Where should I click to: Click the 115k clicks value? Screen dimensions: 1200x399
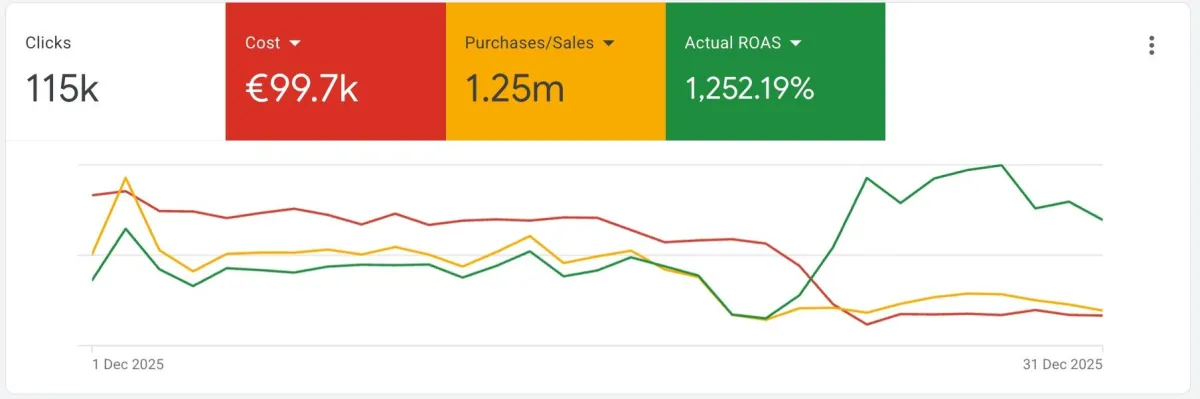(x=62, y=89)
